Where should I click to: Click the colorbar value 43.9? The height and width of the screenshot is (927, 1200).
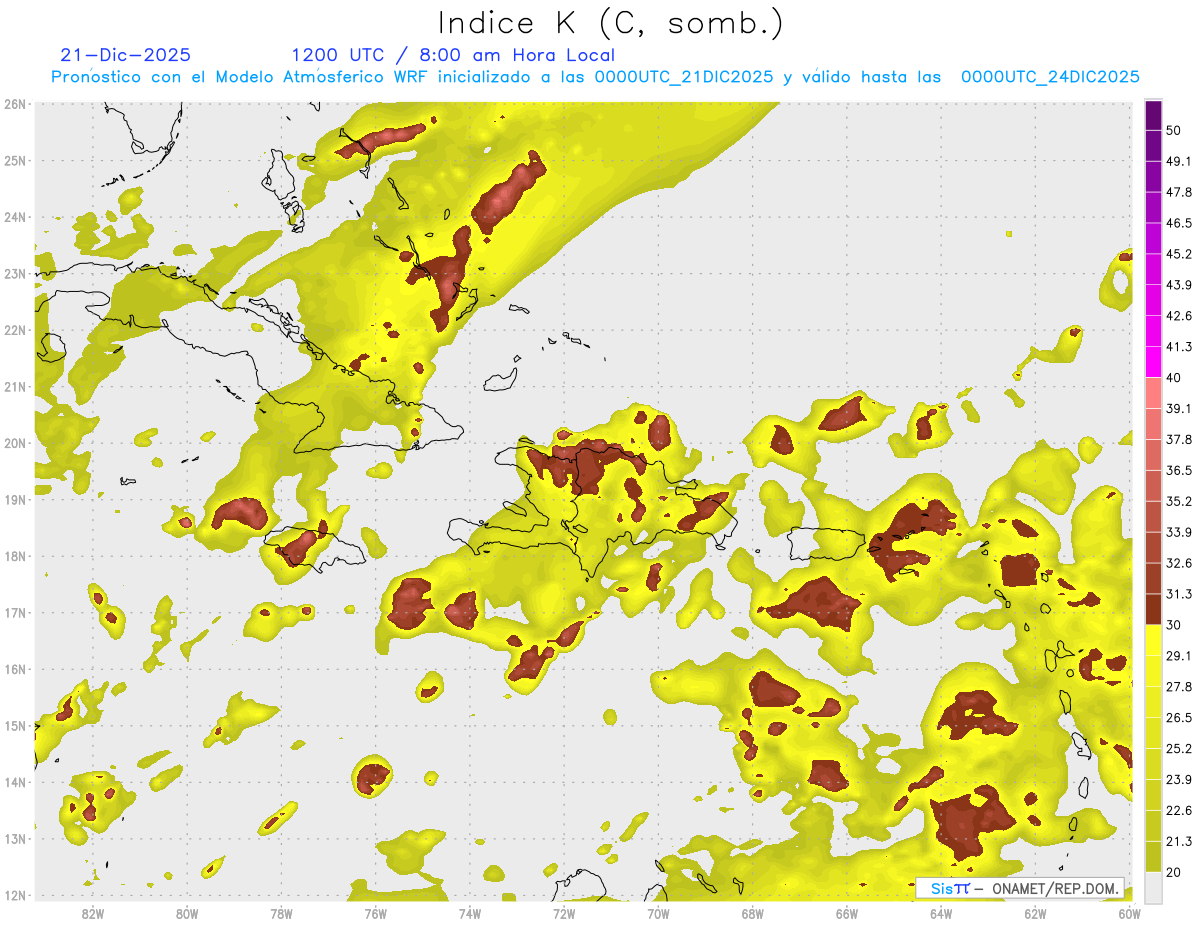point(1179,285)
